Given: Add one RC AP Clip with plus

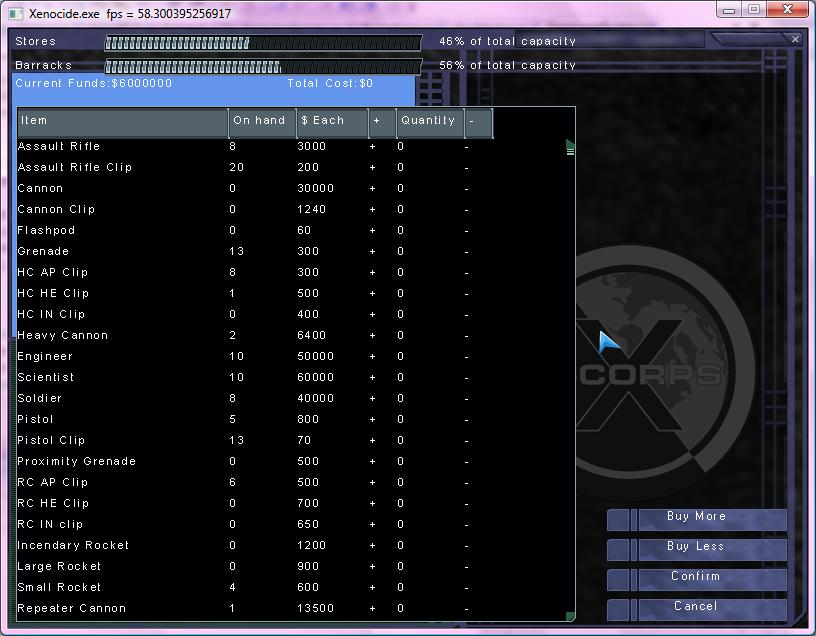Looking at the screenshot, I should pos(373,482).
